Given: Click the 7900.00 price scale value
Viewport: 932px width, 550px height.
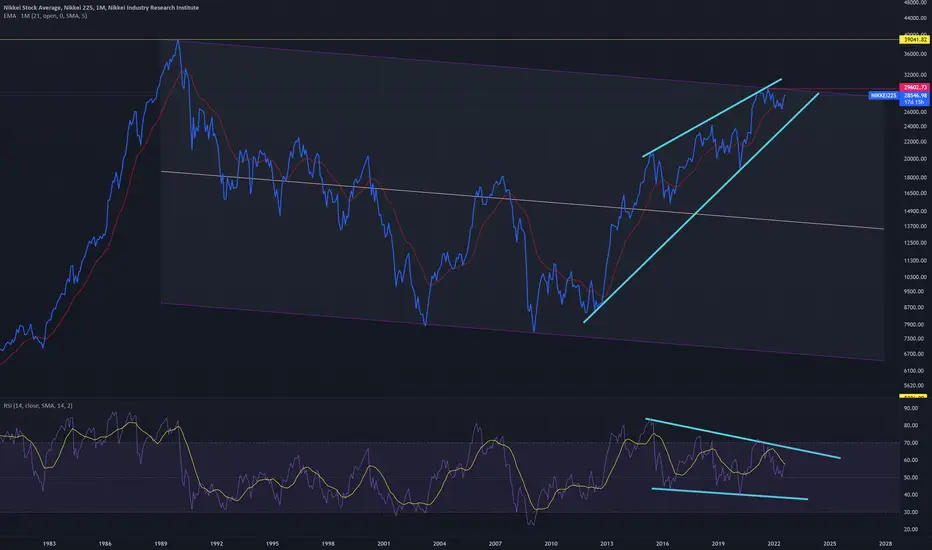Looking at the screenshot, I should tap(915, 325).
